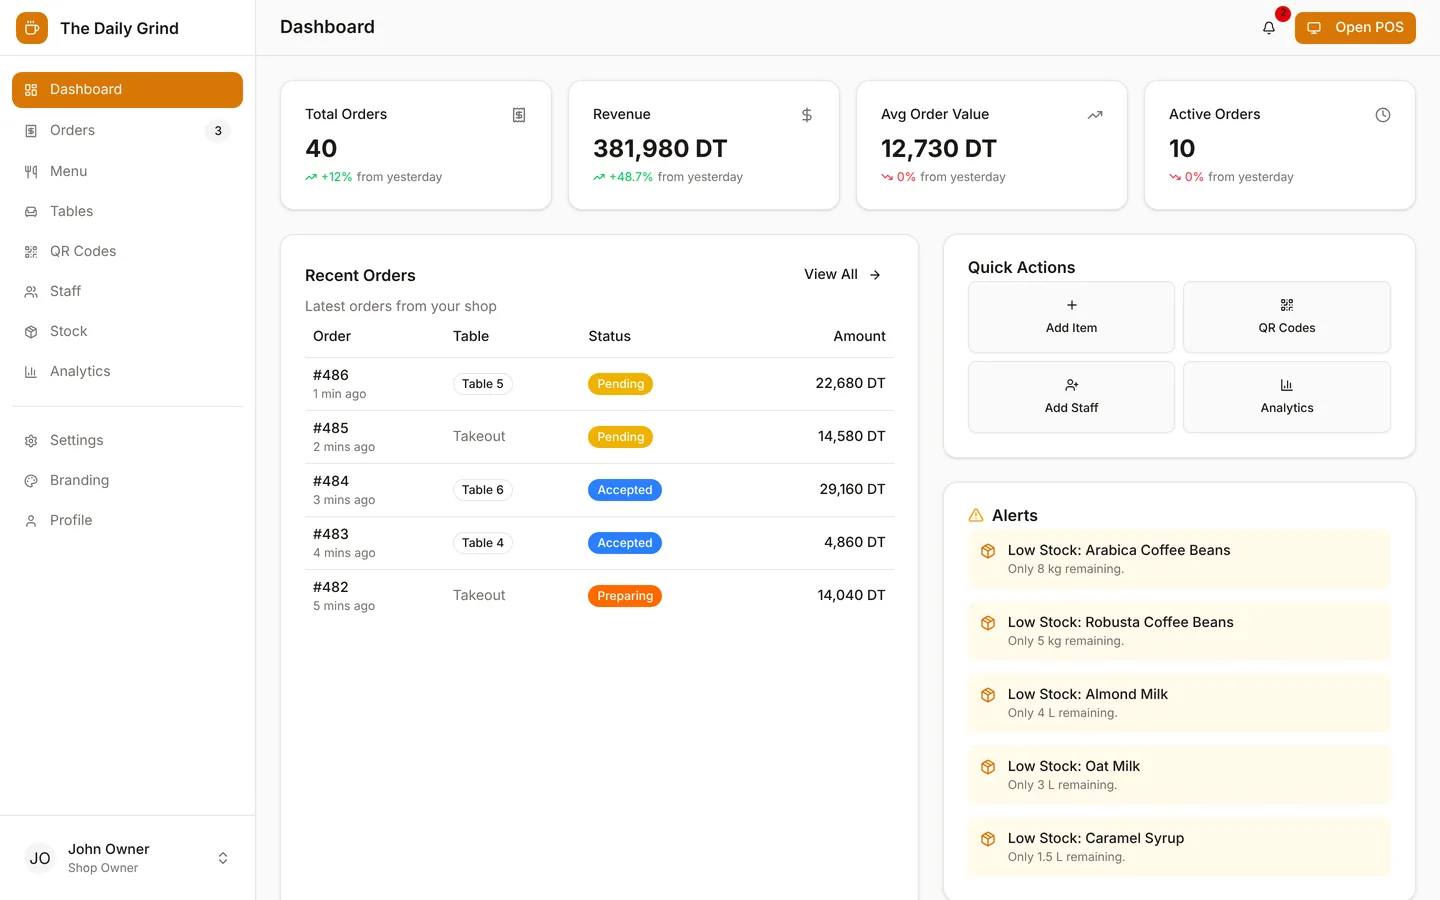This screenshot has width=1440, height=900.
Task: Open the Menu section in sidebar
Action: 127,171
